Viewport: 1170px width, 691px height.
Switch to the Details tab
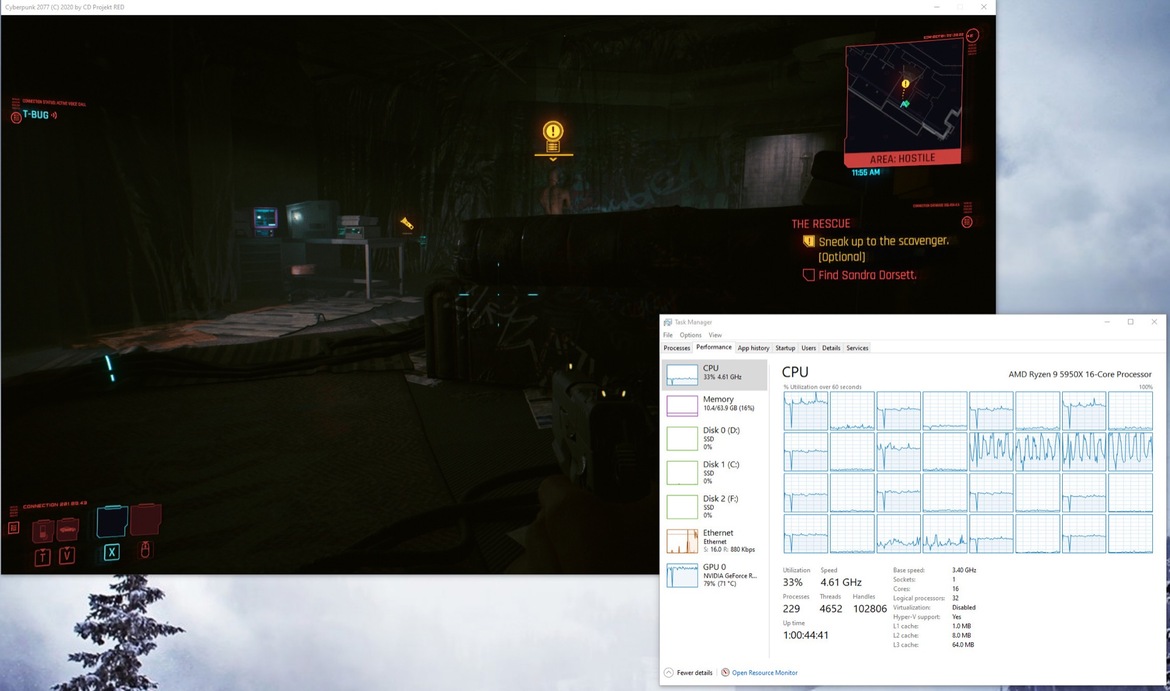point(831,348)
